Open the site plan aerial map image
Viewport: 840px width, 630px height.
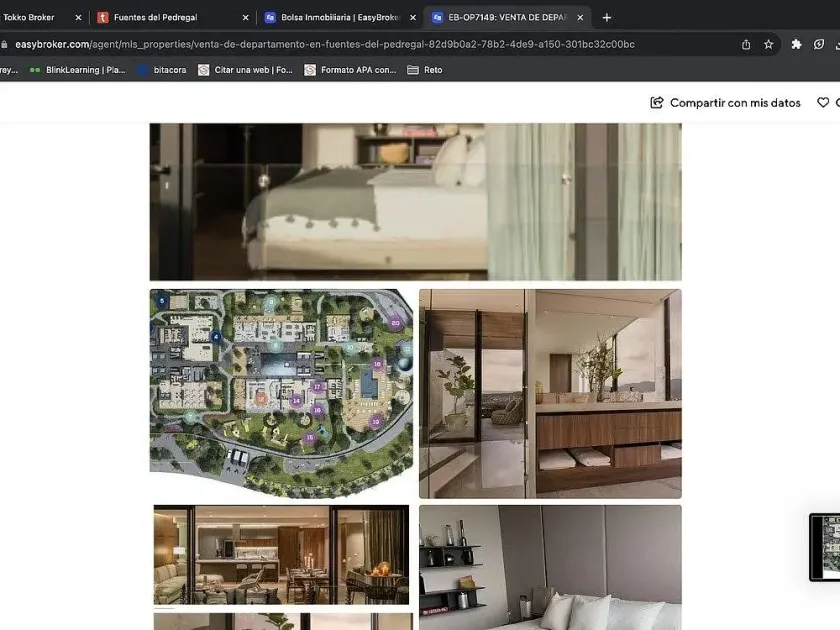(281, 394)
